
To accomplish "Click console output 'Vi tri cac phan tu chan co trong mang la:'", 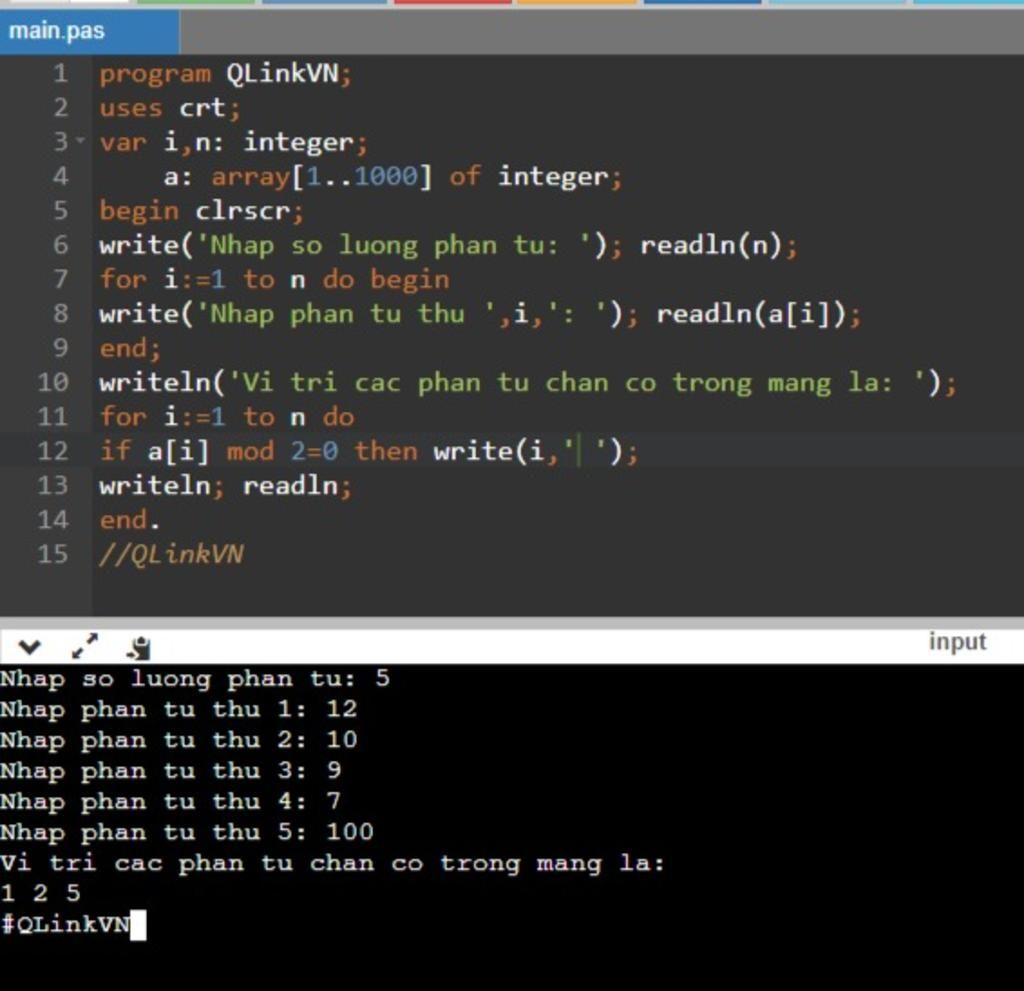I will 332,863.
